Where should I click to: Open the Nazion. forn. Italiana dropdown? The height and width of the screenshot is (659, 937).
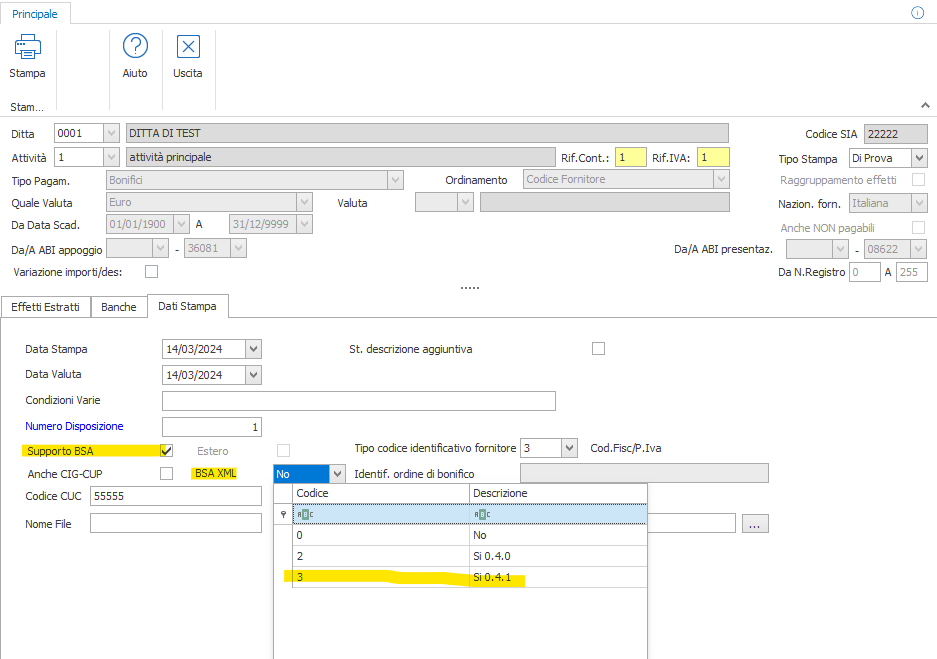(920, 203)
